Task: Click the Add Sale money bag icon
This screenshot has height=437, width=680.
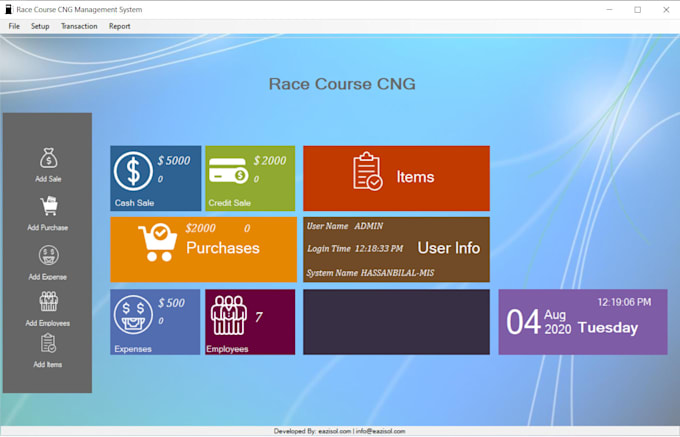Action: 49,158
